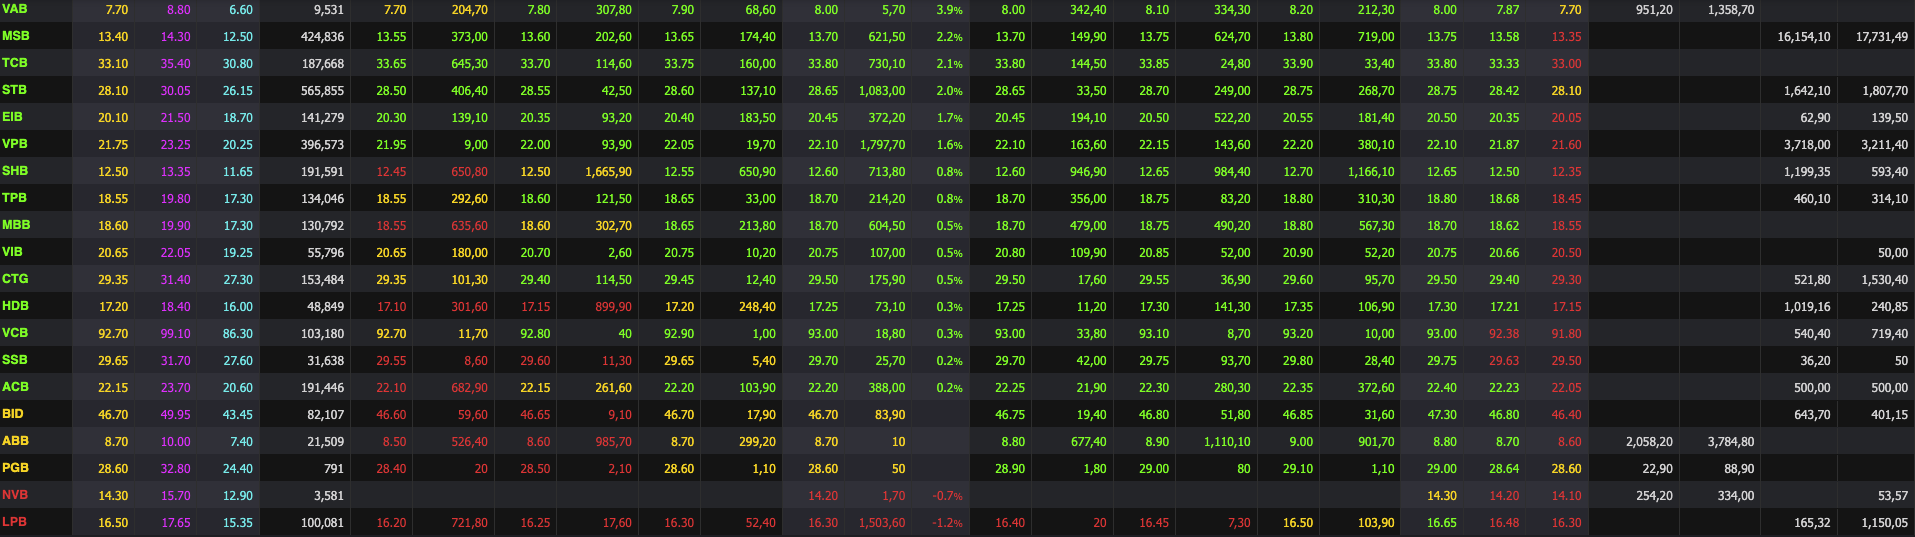Select VPB value 3,718,00

(x=1808, y=145)
